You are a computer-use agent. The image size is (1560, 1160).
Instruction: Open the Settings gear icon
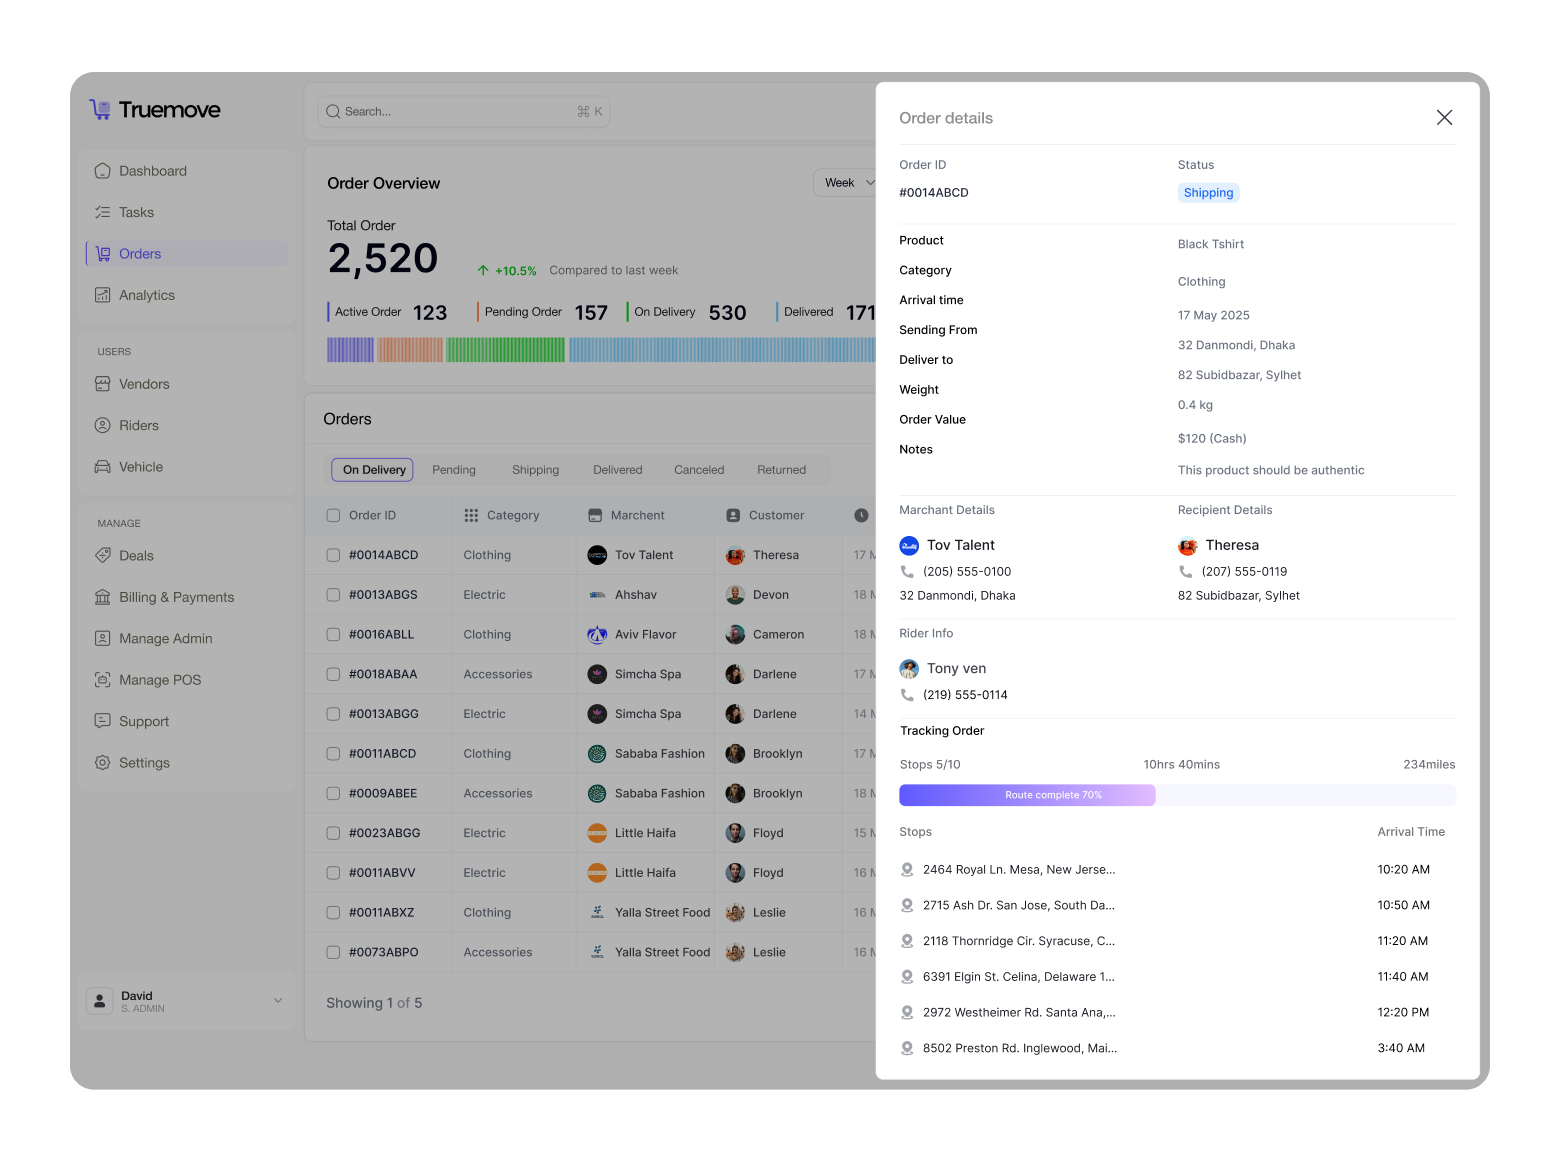tap(102, 763)
